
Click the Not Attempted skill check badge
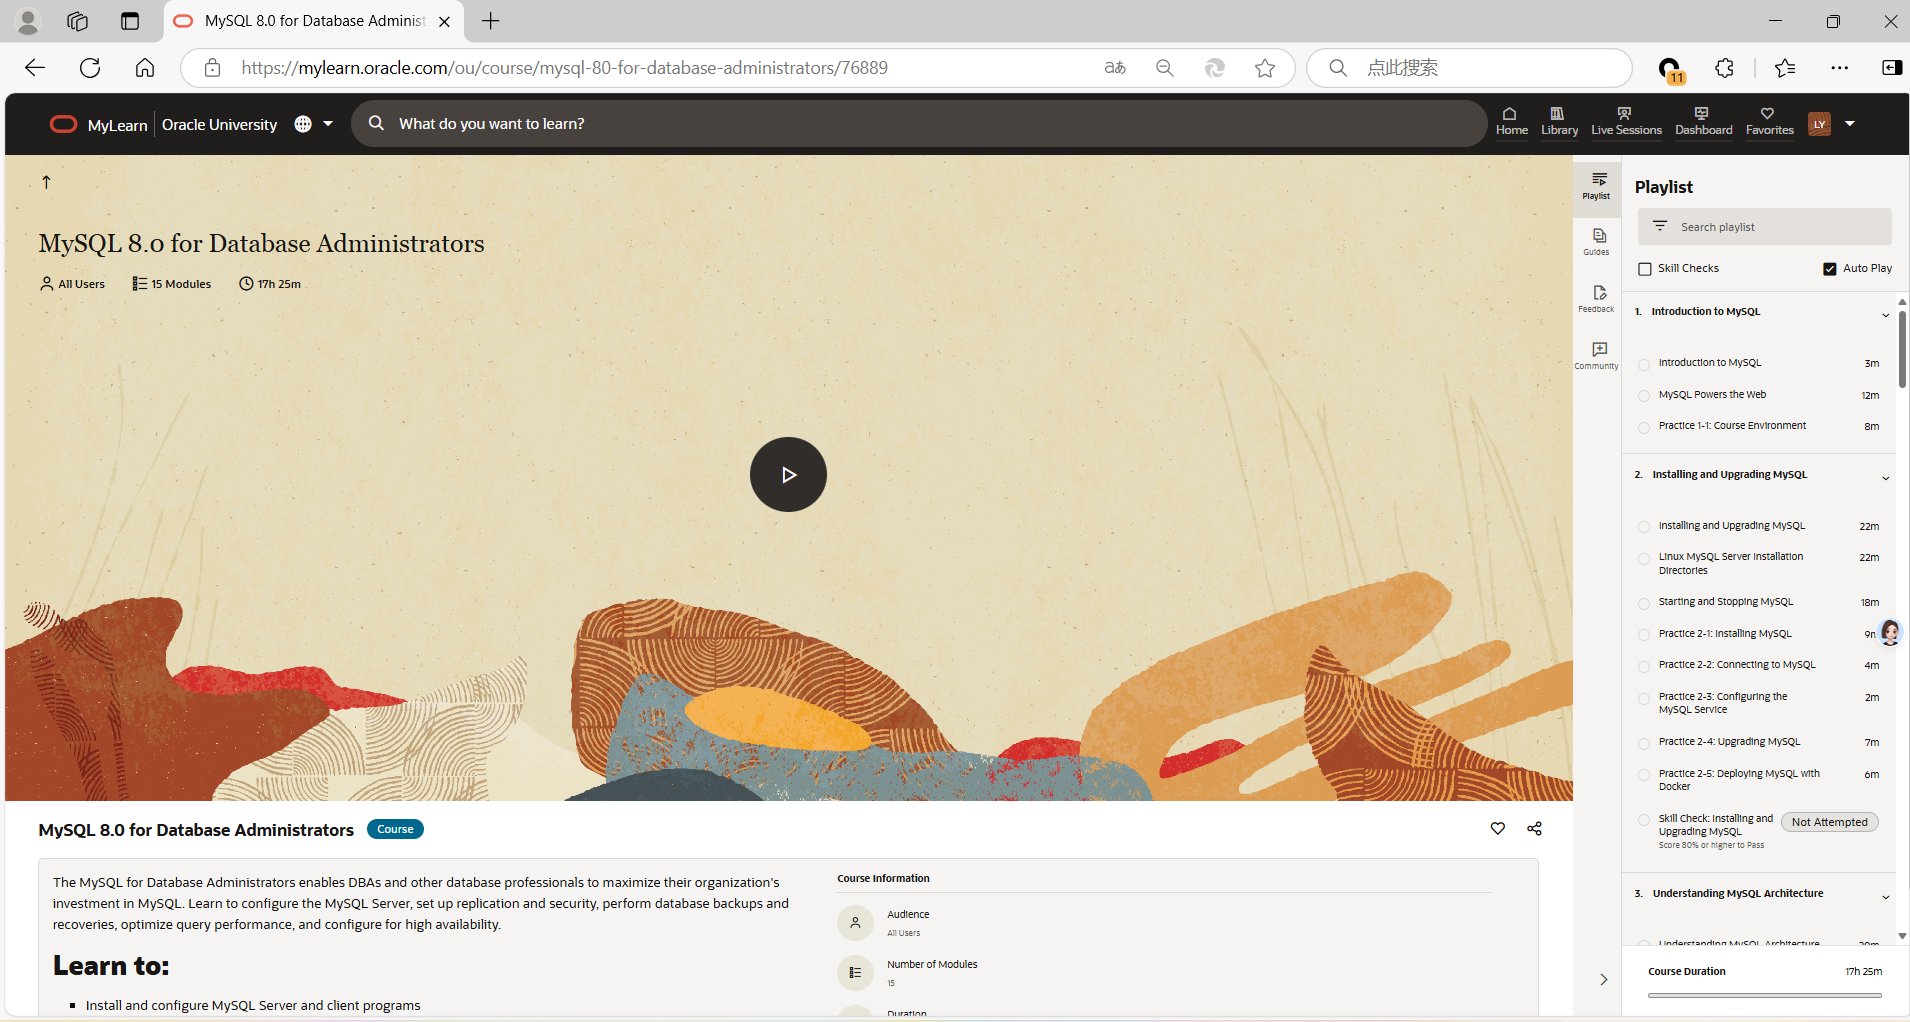coord(1829,822)
